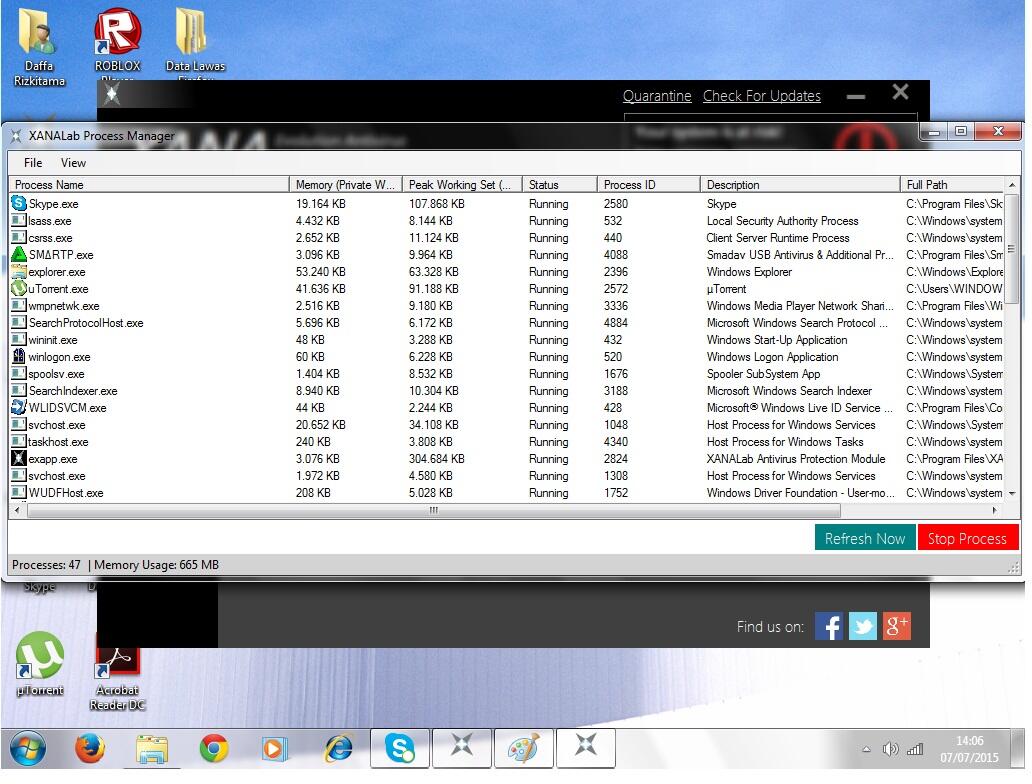Sort by Peak Working Set column
Screen dimensions: 1032x784
pos(462,185)
